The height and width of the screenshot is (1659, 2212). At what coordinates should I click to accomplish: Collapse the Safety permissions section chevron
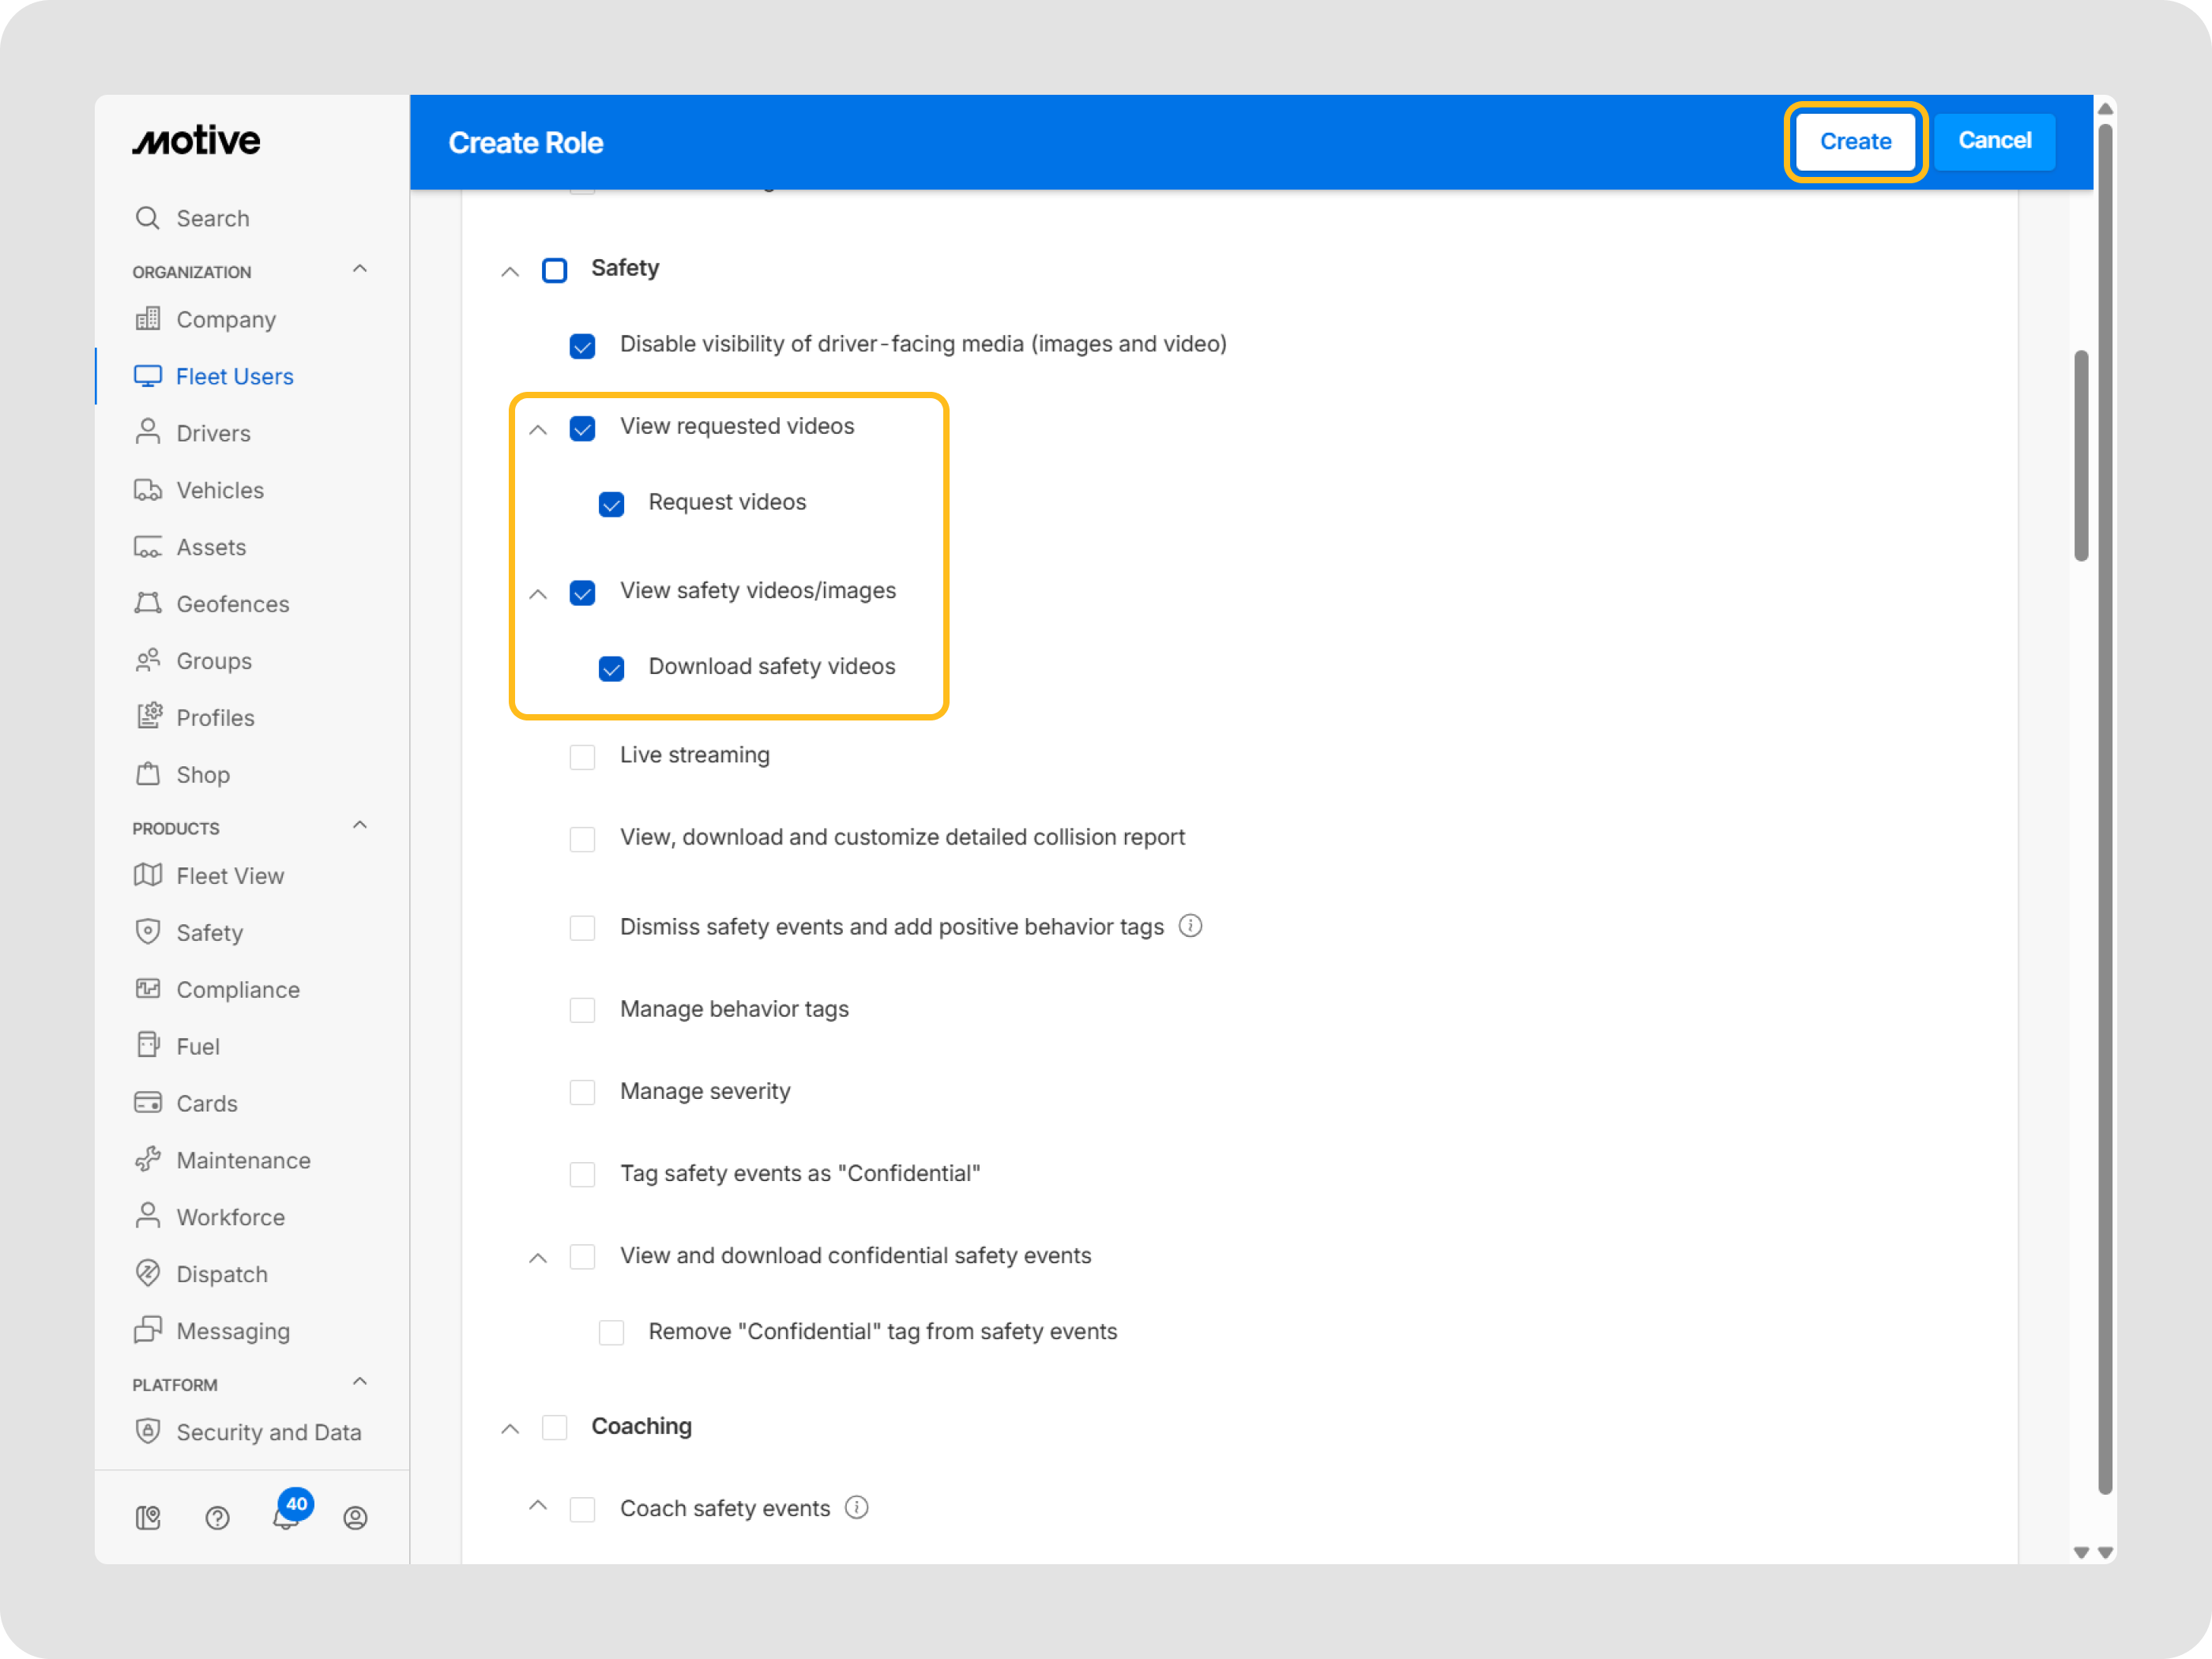point(510,271)
